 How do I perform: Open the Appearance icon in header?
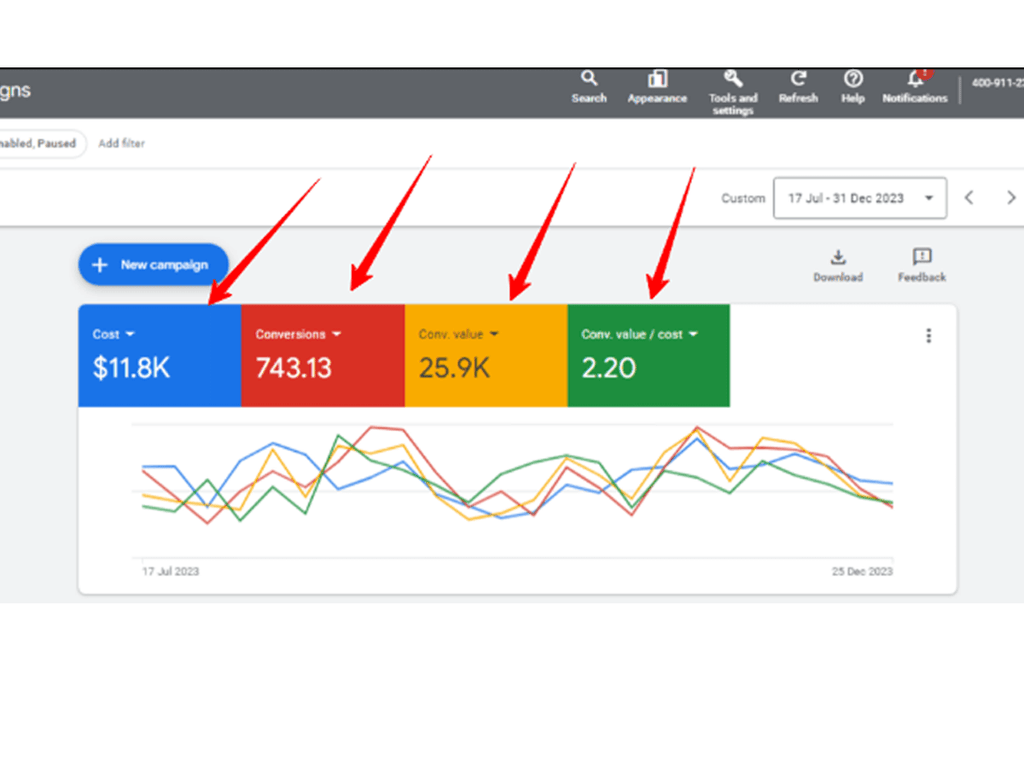pos(657,79)
